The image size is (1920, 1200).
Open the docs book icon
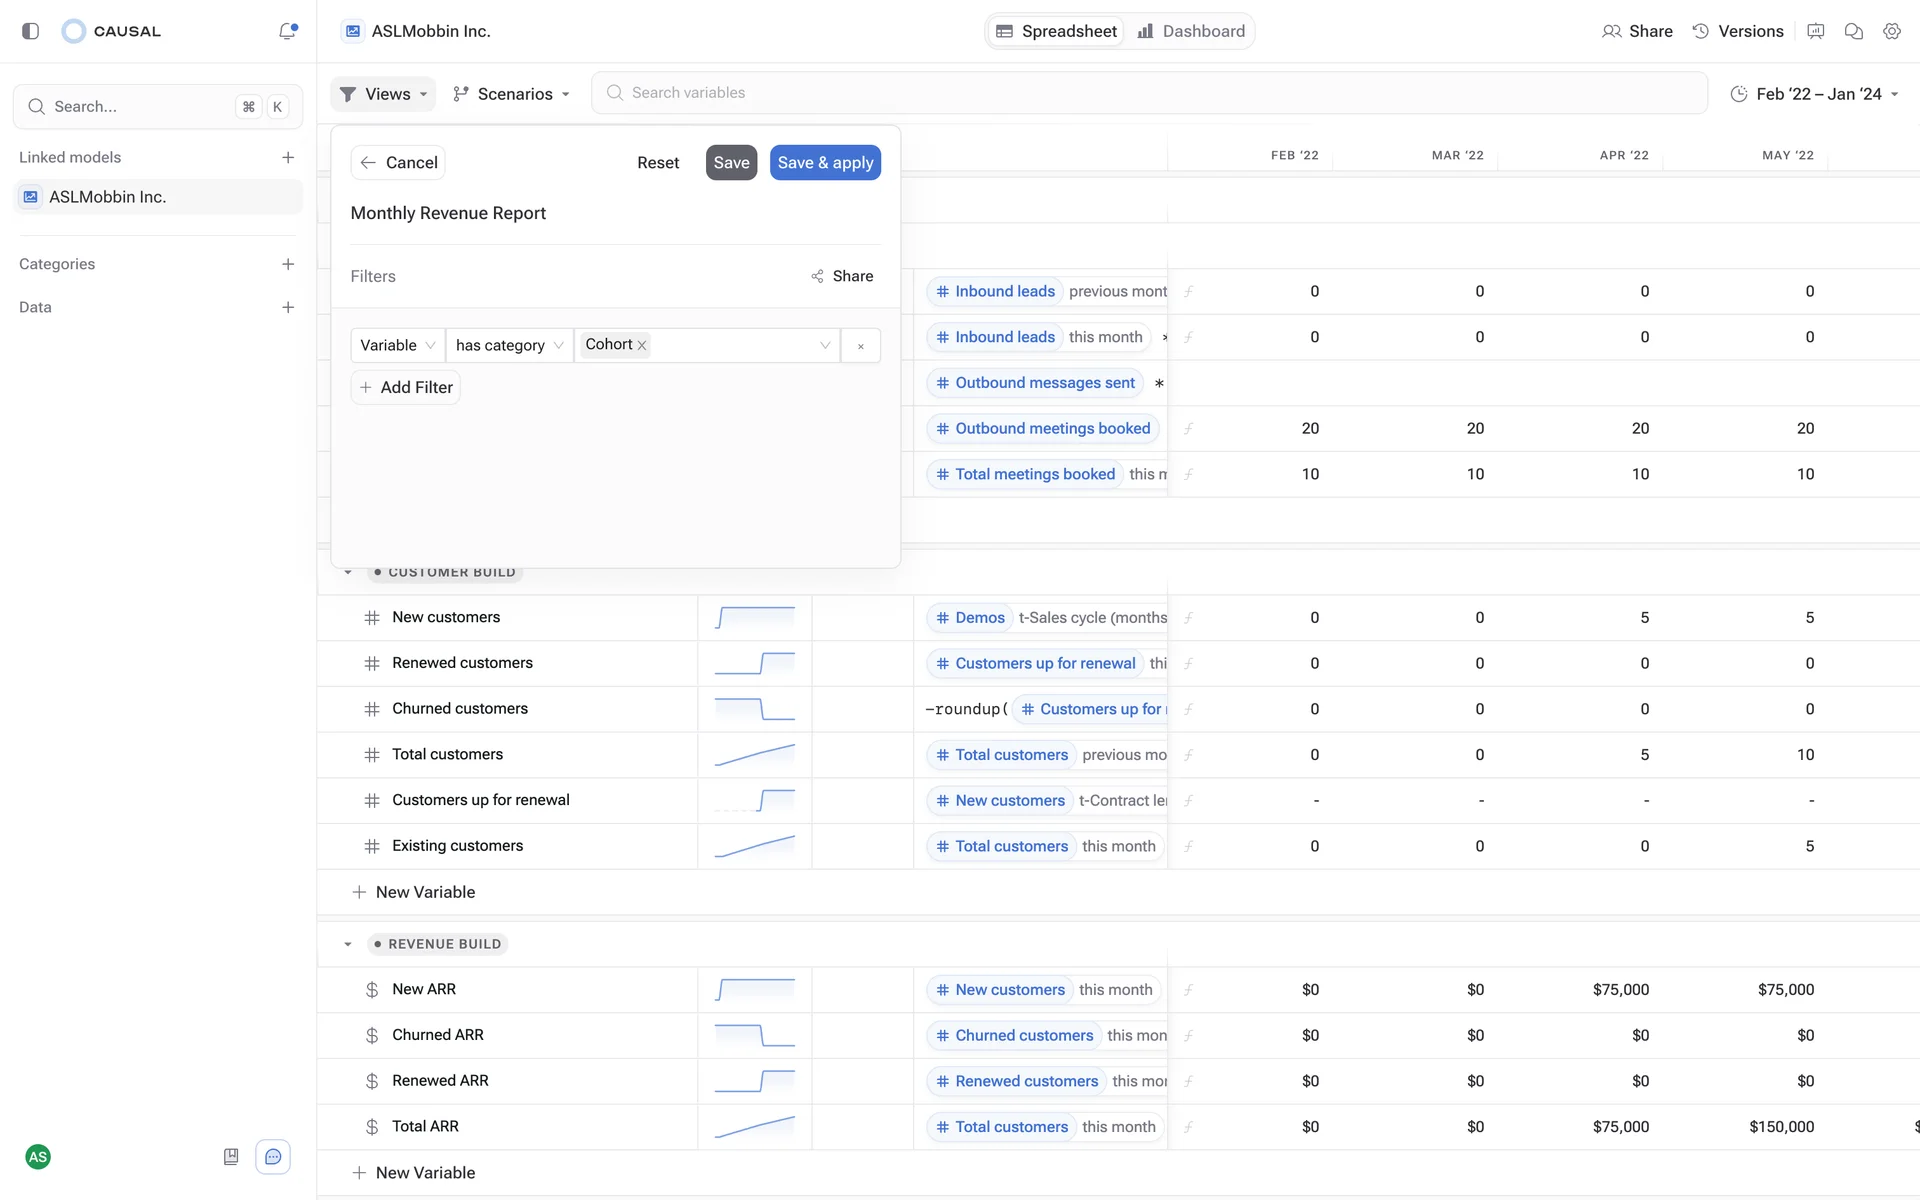tap(231, 1157)
